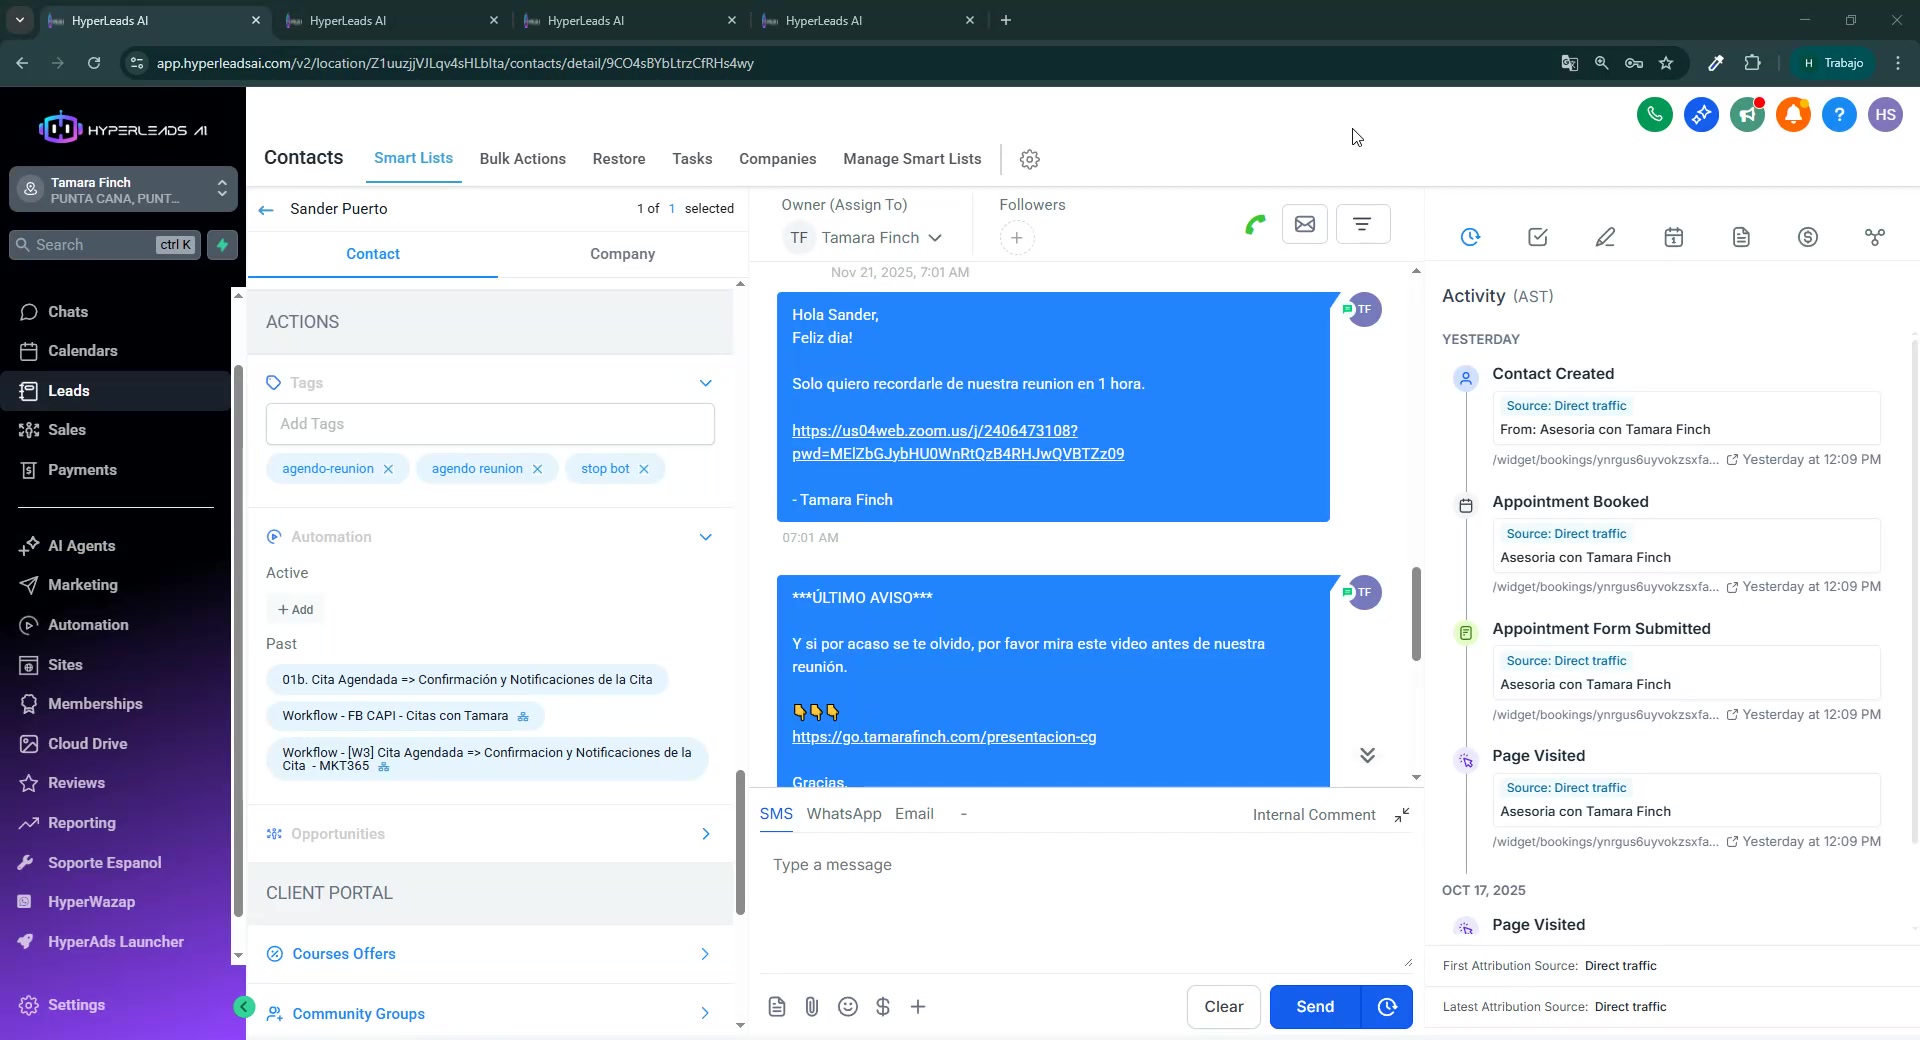Click the green phone dialer icon
The image size is (1920, 1040).
(1655, 115)
